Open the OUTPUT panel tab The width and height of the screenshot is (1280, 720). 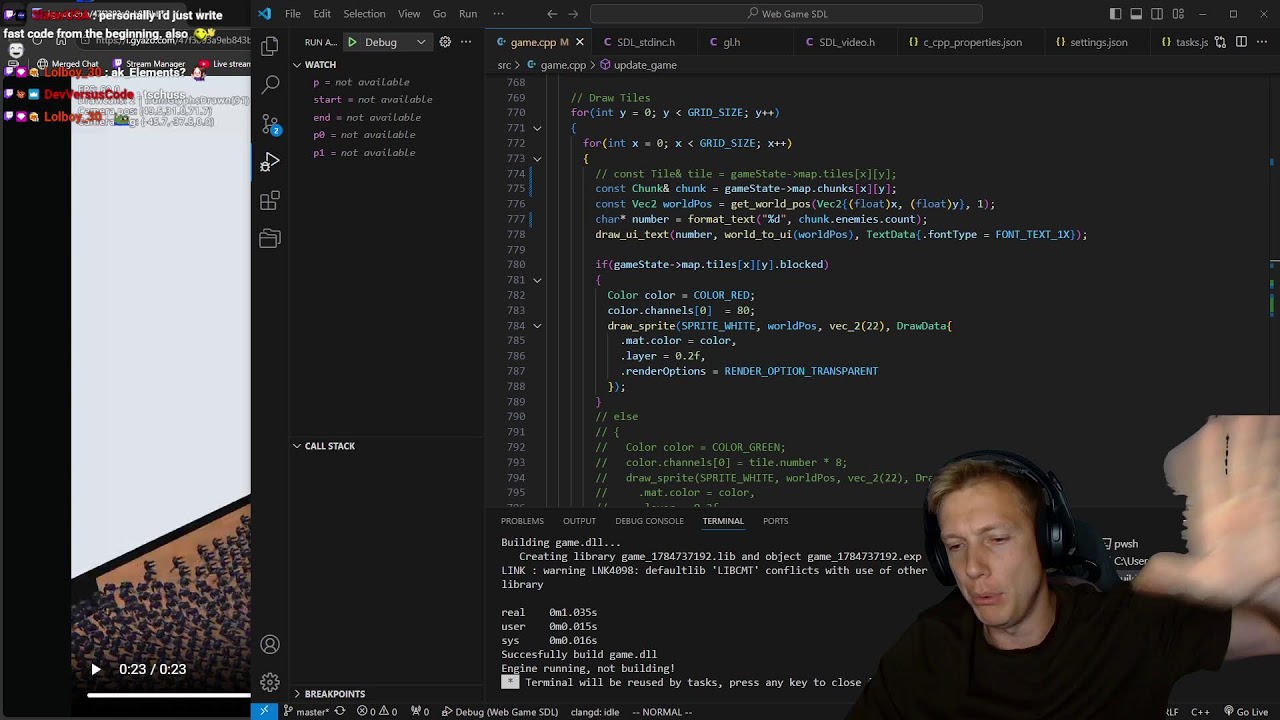(x=579, y=521)
